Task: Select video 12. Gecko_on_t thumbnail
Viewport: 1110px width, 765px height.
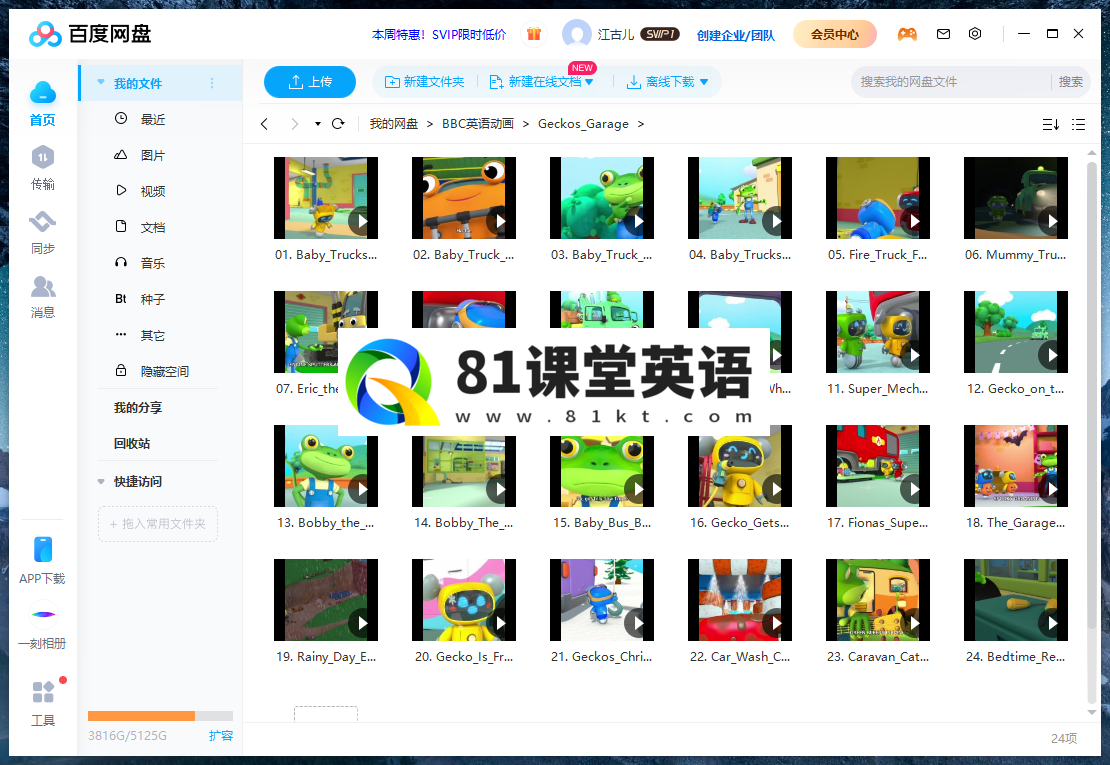Action: point(1016,332)
